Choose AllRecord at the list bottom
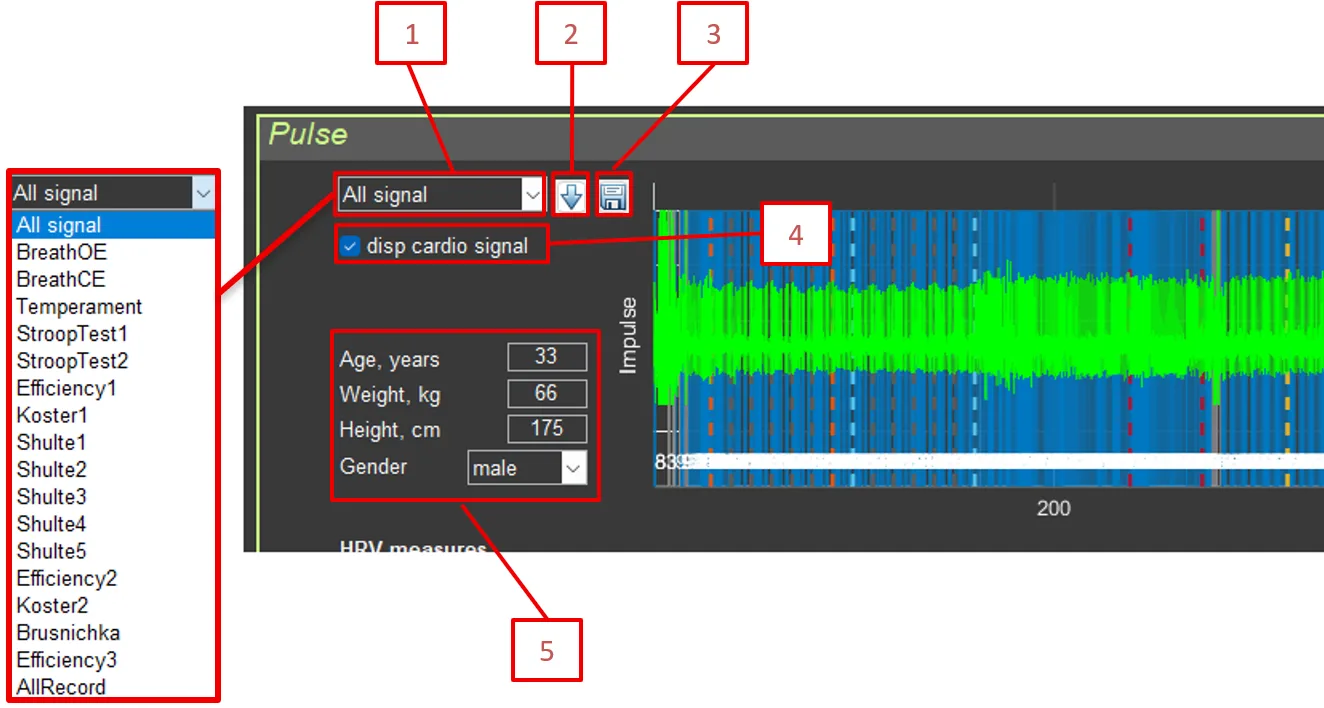 (61, 687)
